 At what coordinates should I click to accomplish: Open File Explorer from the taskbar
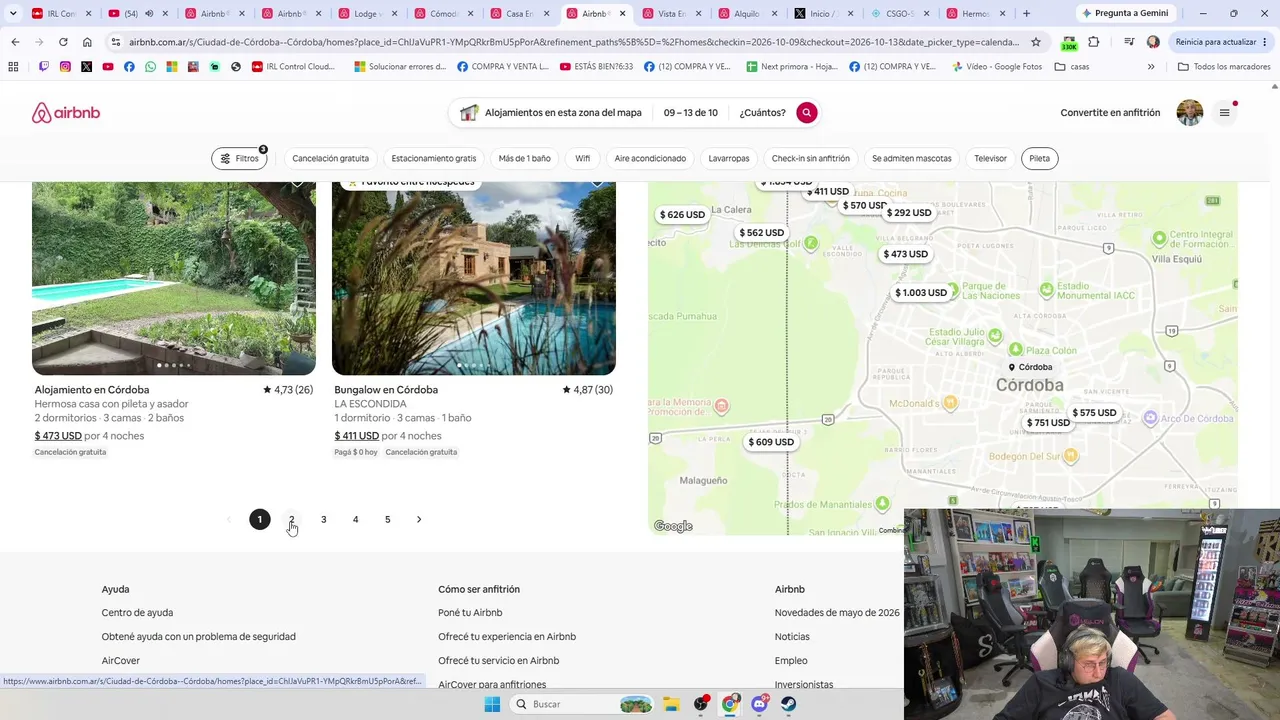tap(671, 704)
